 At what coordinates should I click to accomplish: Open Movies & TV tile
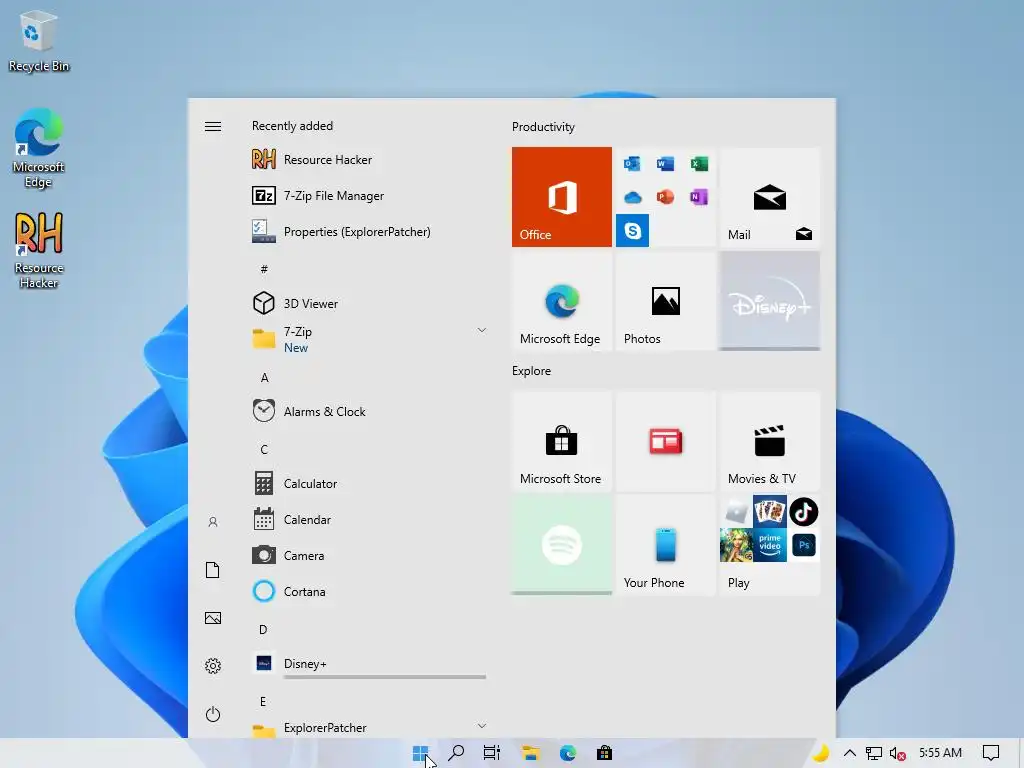tap(769, 441)
